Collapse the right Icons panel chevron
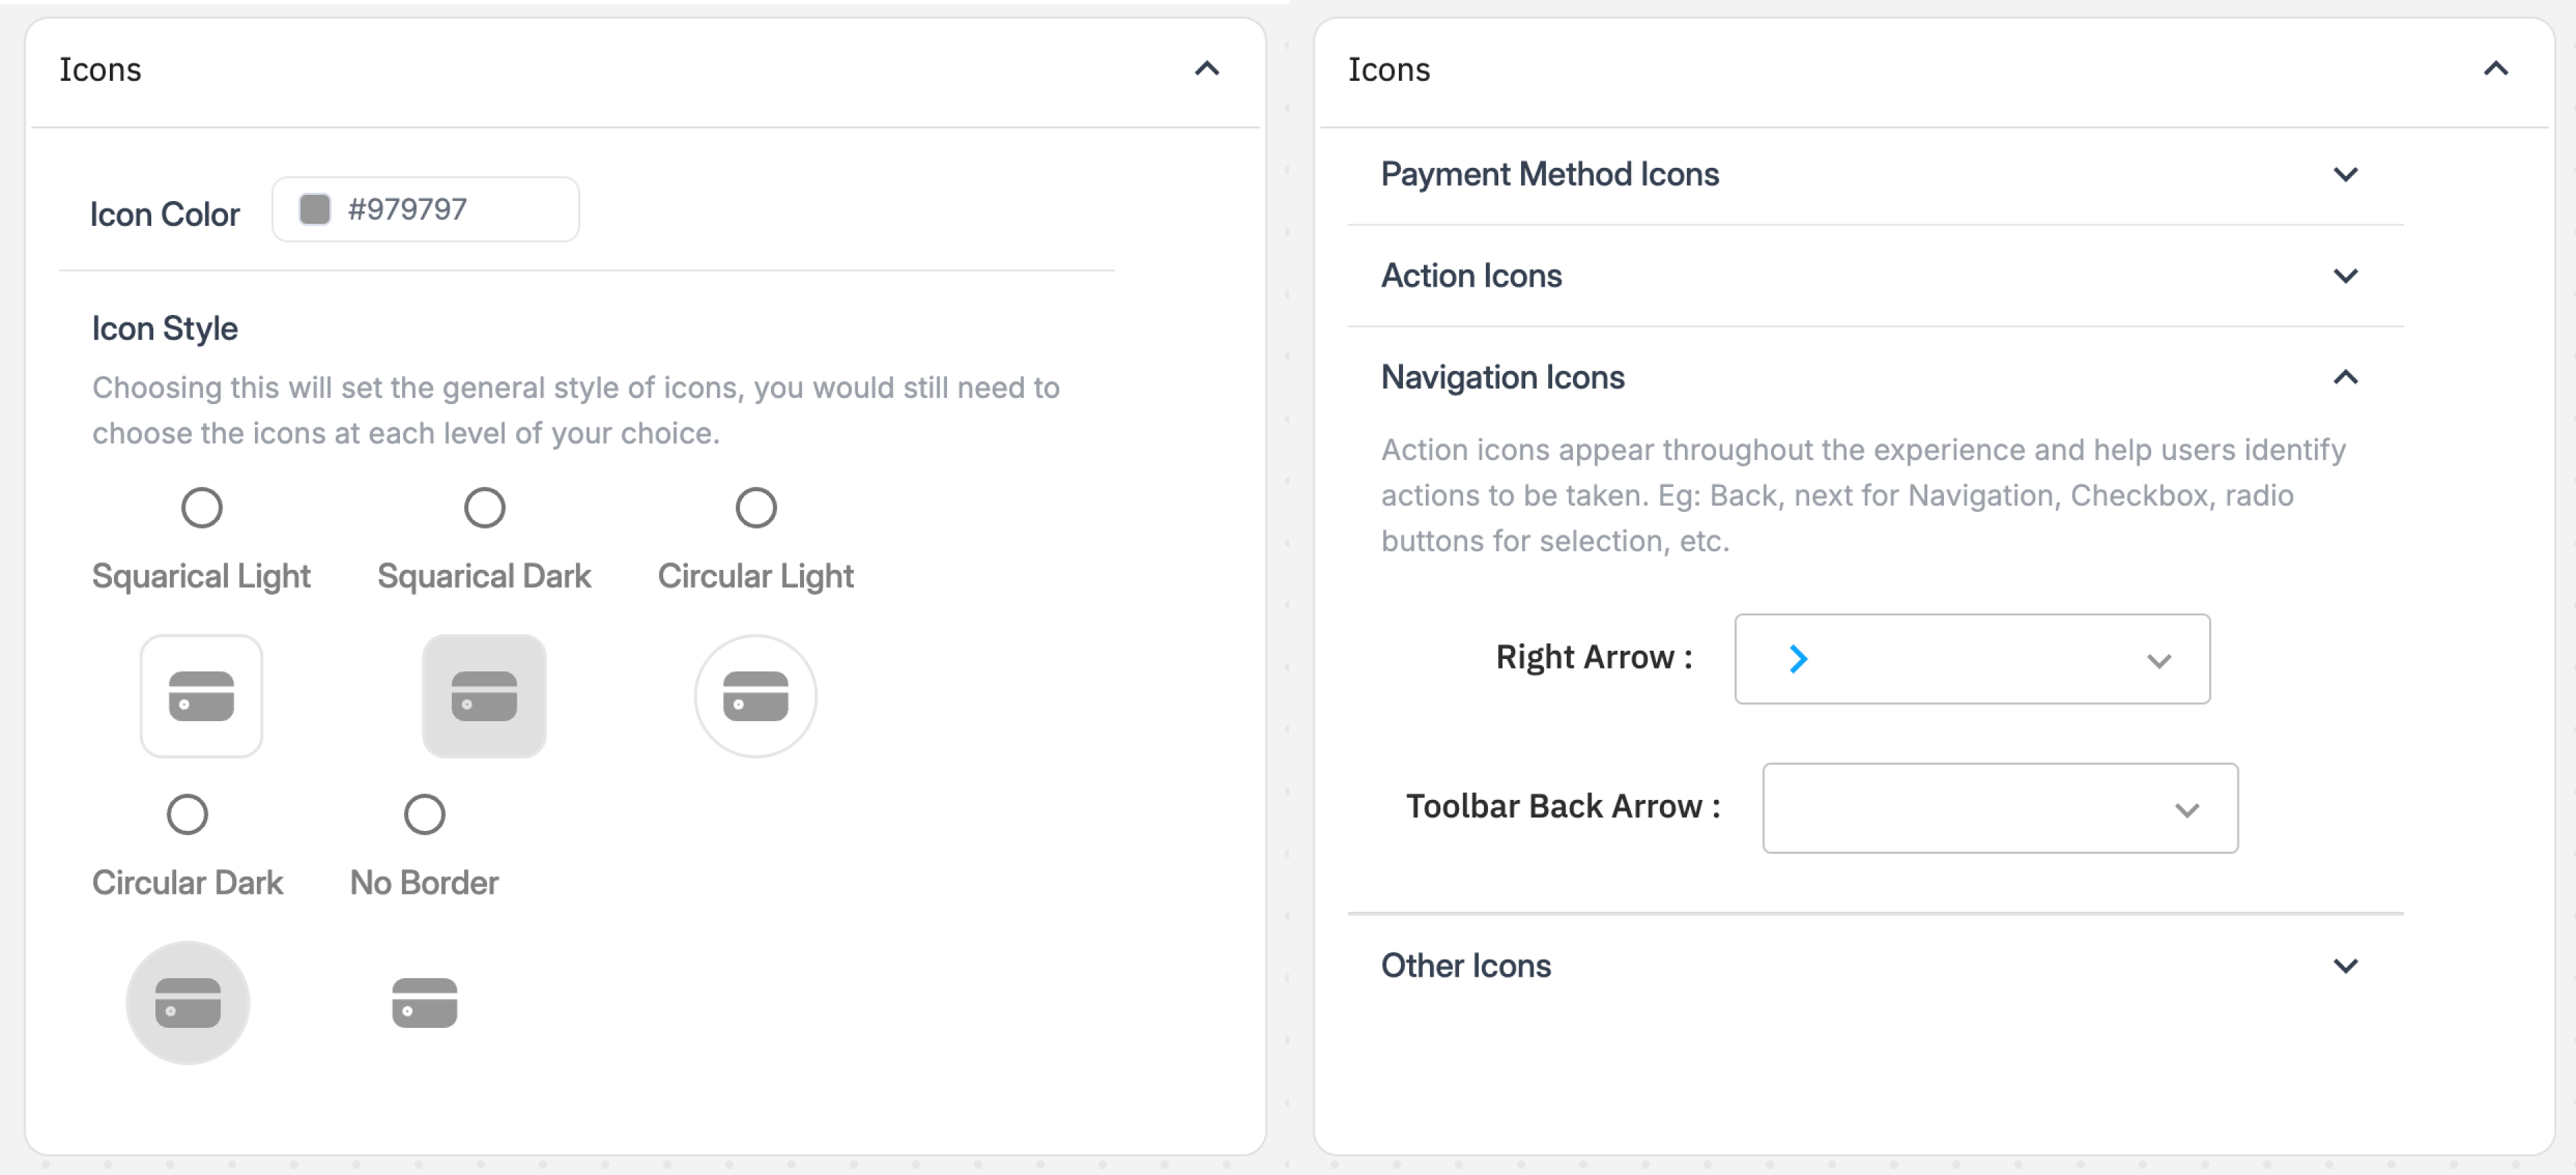 tap(2496, 69)
